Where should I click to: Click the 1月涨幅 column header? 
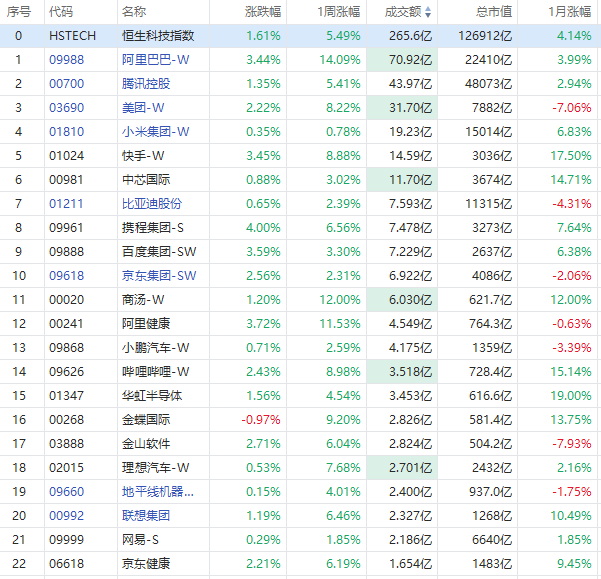point(570,12)
